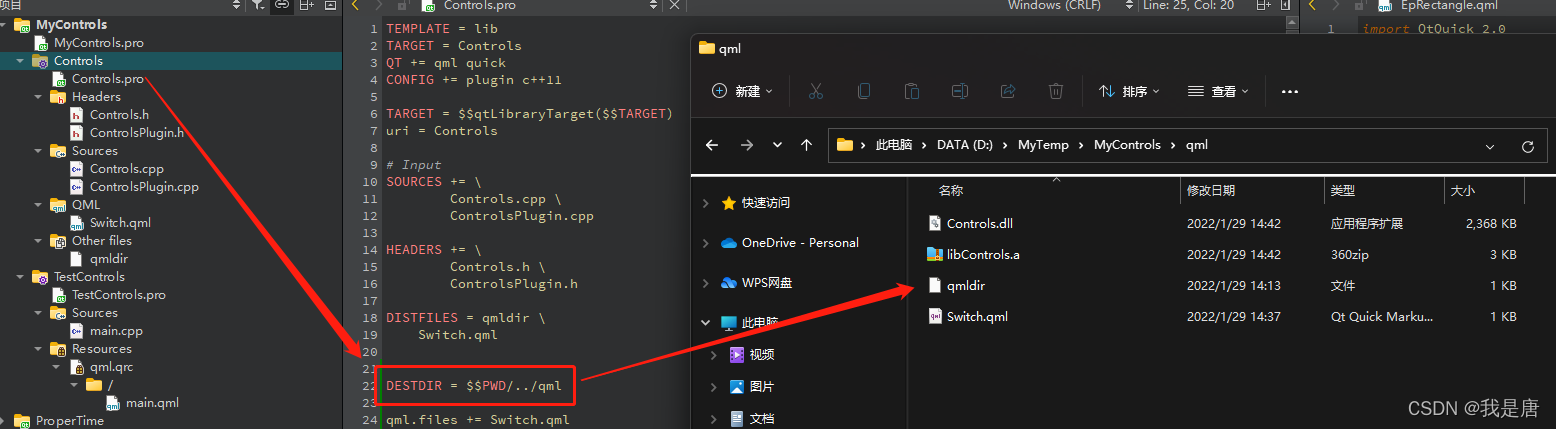This screenshot has width=1556, height=429.
Task: Open OneDrive - Personal in sidebar
Action: pyautogui.click(x=800, y=243)
